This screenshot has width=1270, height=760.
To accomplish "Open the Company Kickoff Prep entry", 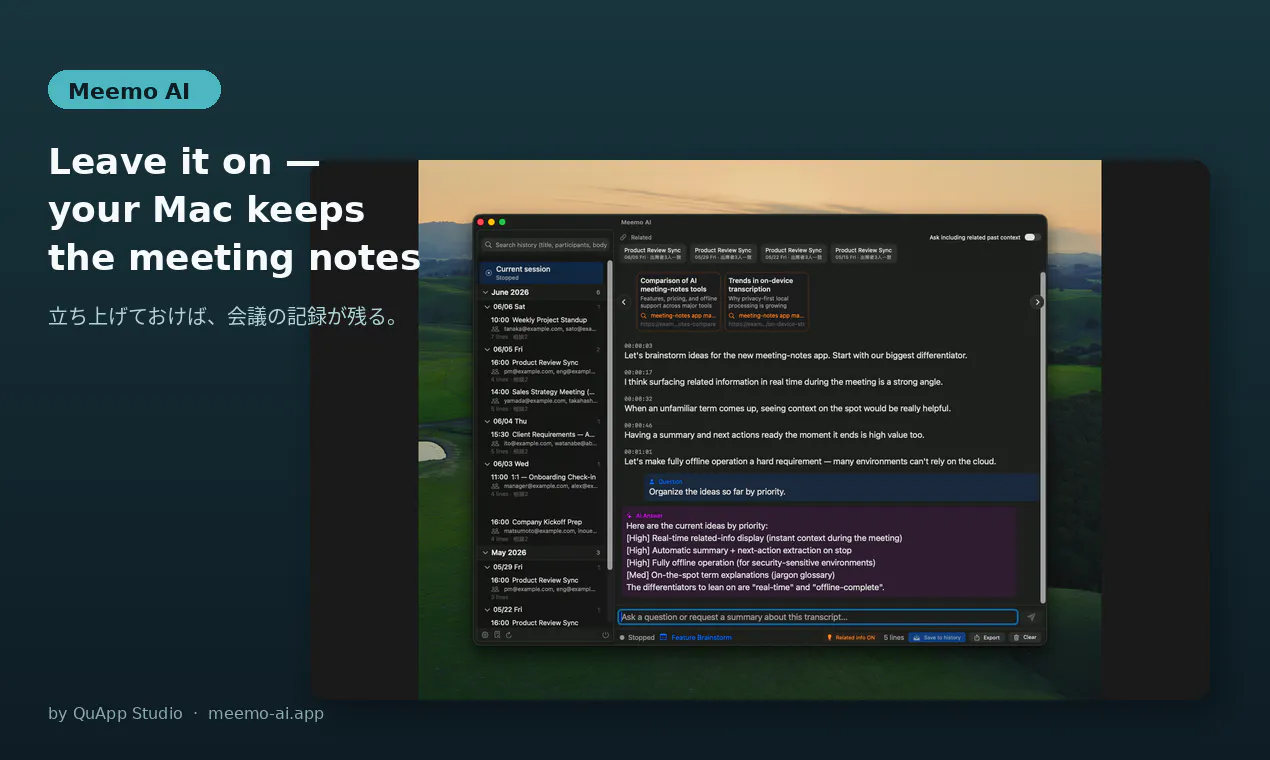I will click(x=544, y=530).
